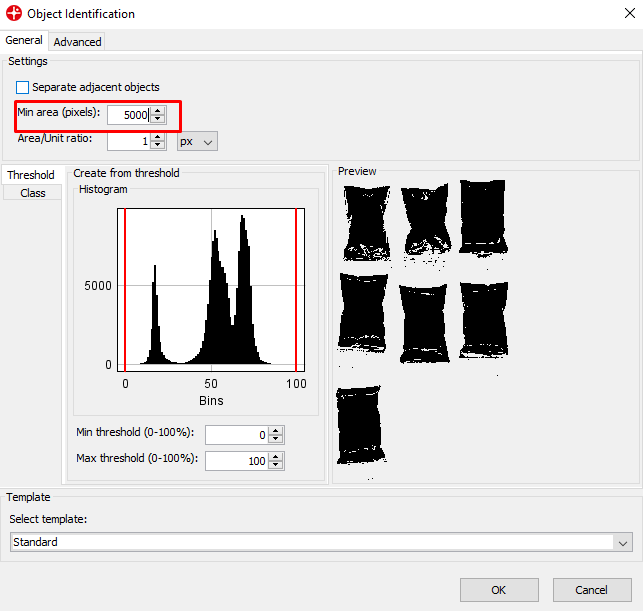The image size is (643, 611).
Task: Click the Max threshold input field
Action: click(236, 461)
